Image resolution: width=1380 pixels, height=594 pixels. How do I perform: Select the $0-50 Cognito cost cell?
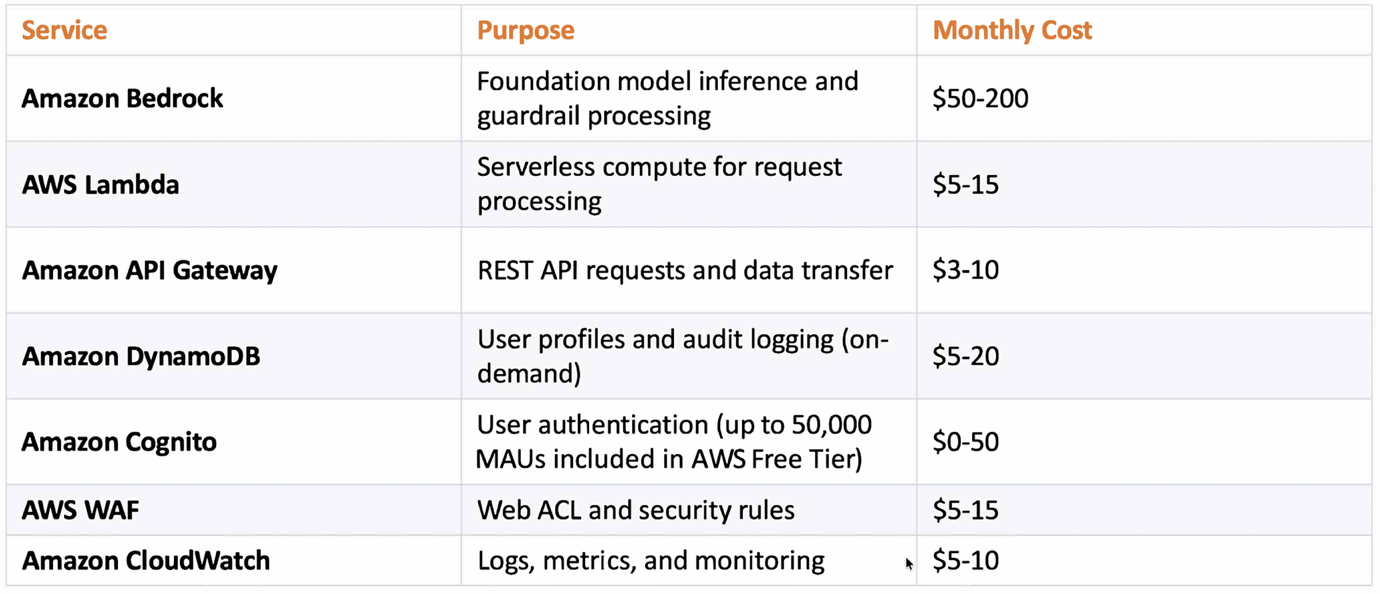point(965,442)
